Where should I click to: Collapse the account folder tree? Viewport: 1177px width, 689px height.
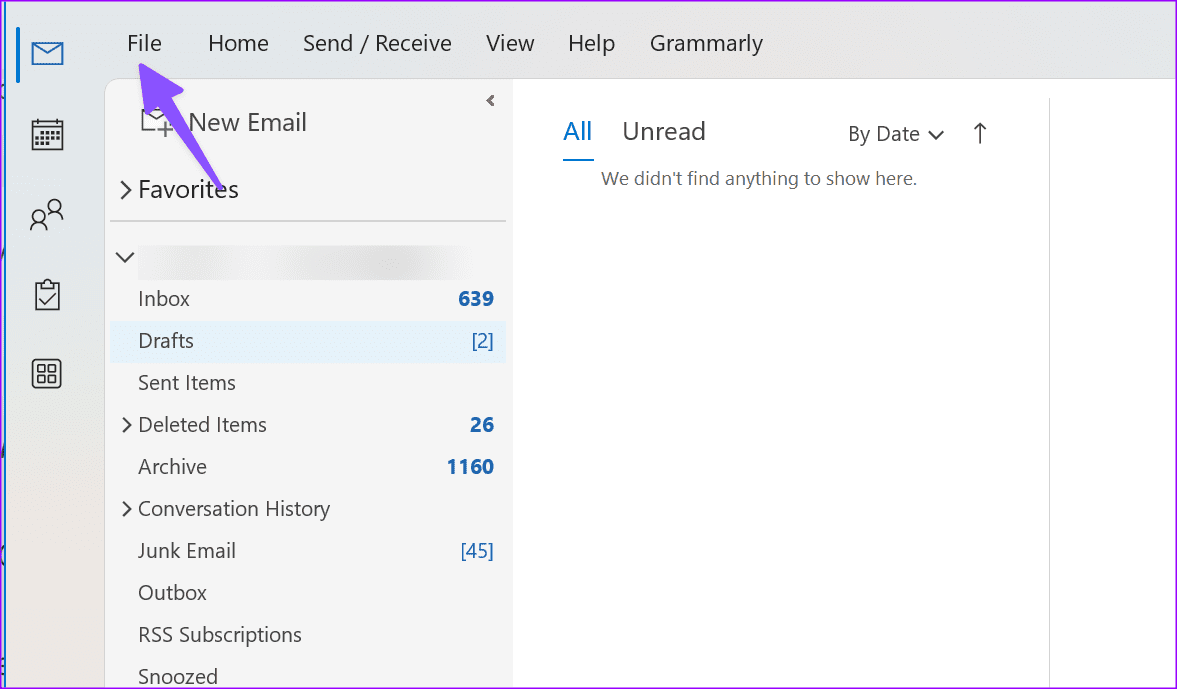[x=124, y=256]
